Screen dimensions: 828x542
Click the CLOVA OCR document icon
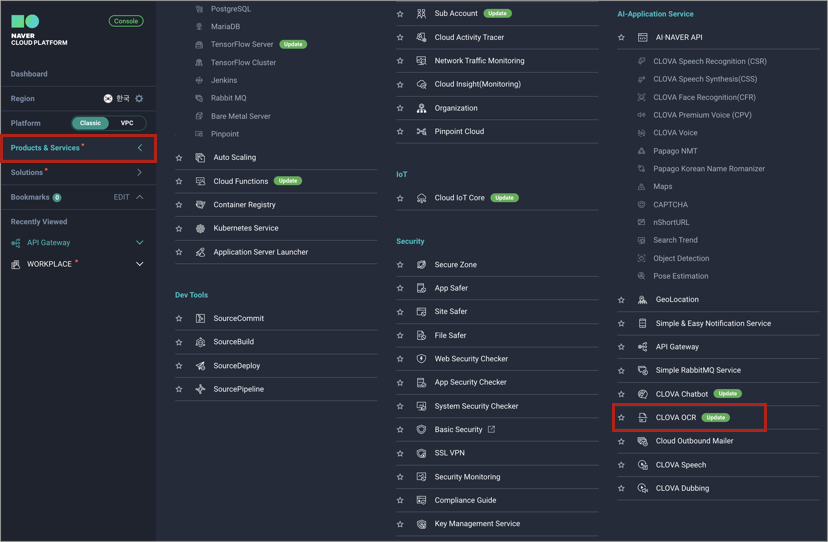click(x=642, y=417)
